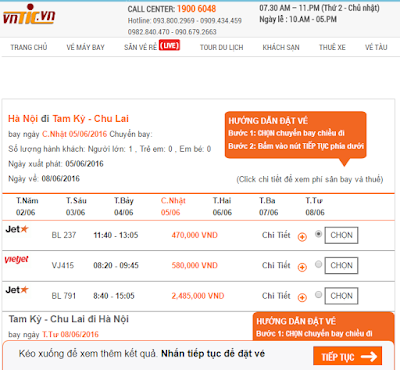Open Chi Tiết for the 470,000 VND flight
Screen dimensions: 400x370
(276, 235)
